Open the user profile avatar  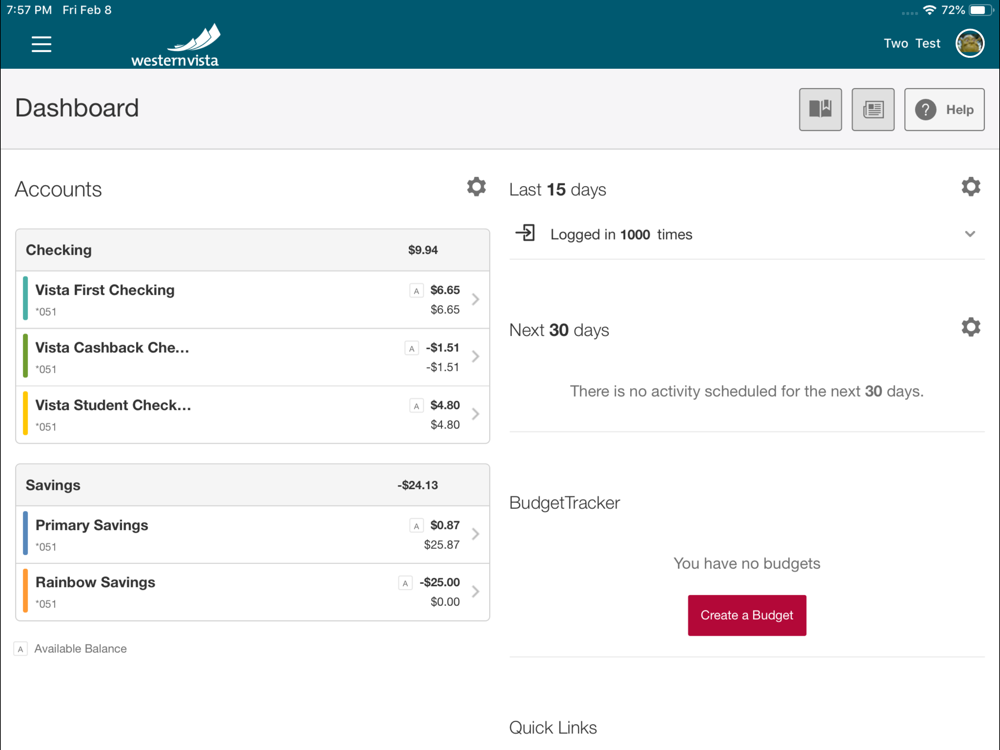(969, 43)
